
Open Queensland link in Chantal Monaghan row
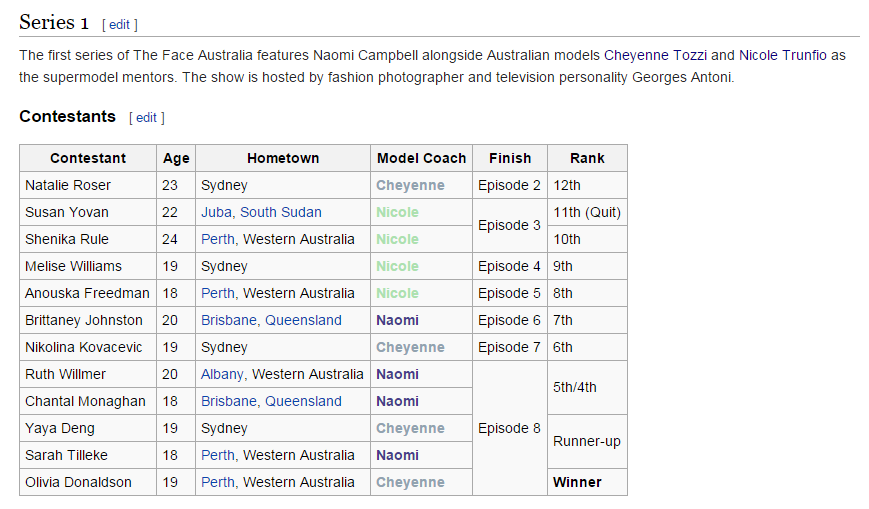click(x=303, y=401)
